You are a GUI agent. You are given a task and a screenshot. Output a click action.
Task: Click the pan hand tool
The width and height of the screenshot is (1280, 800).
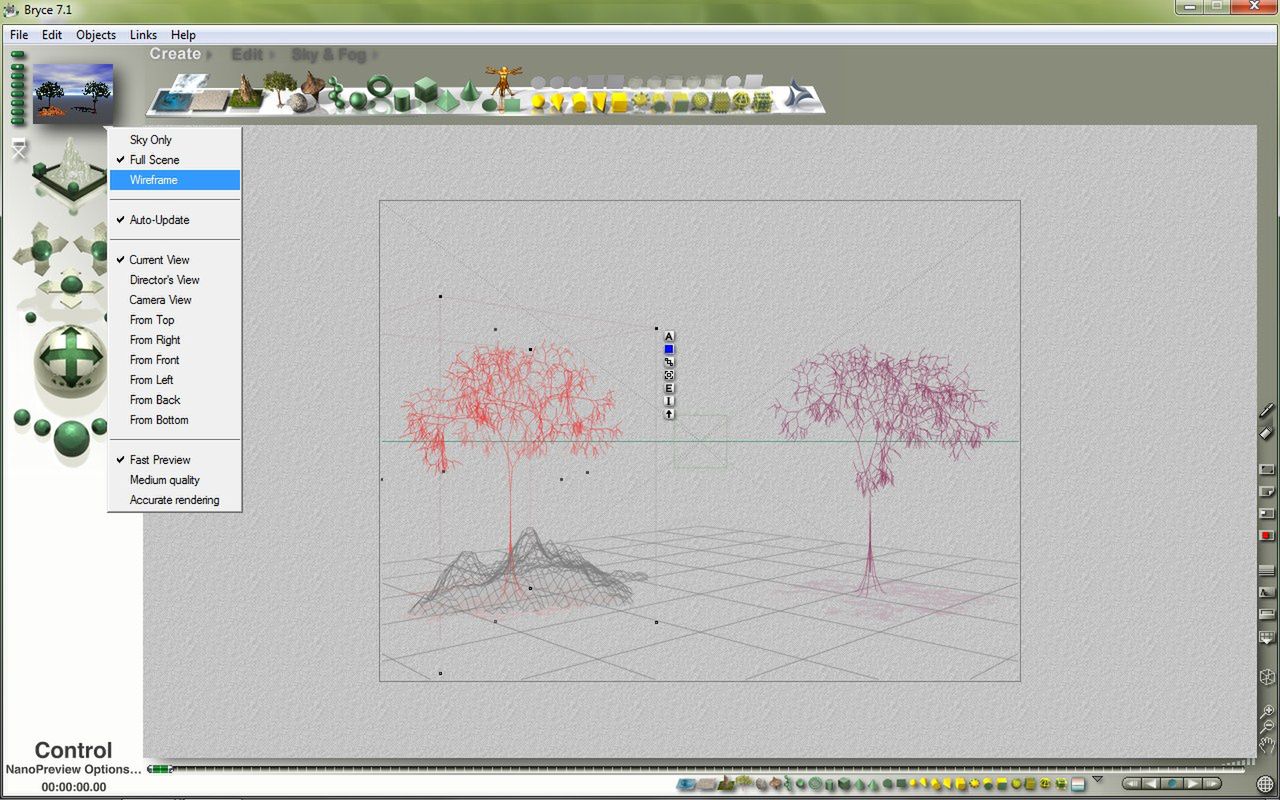(x=1267, y=744)
